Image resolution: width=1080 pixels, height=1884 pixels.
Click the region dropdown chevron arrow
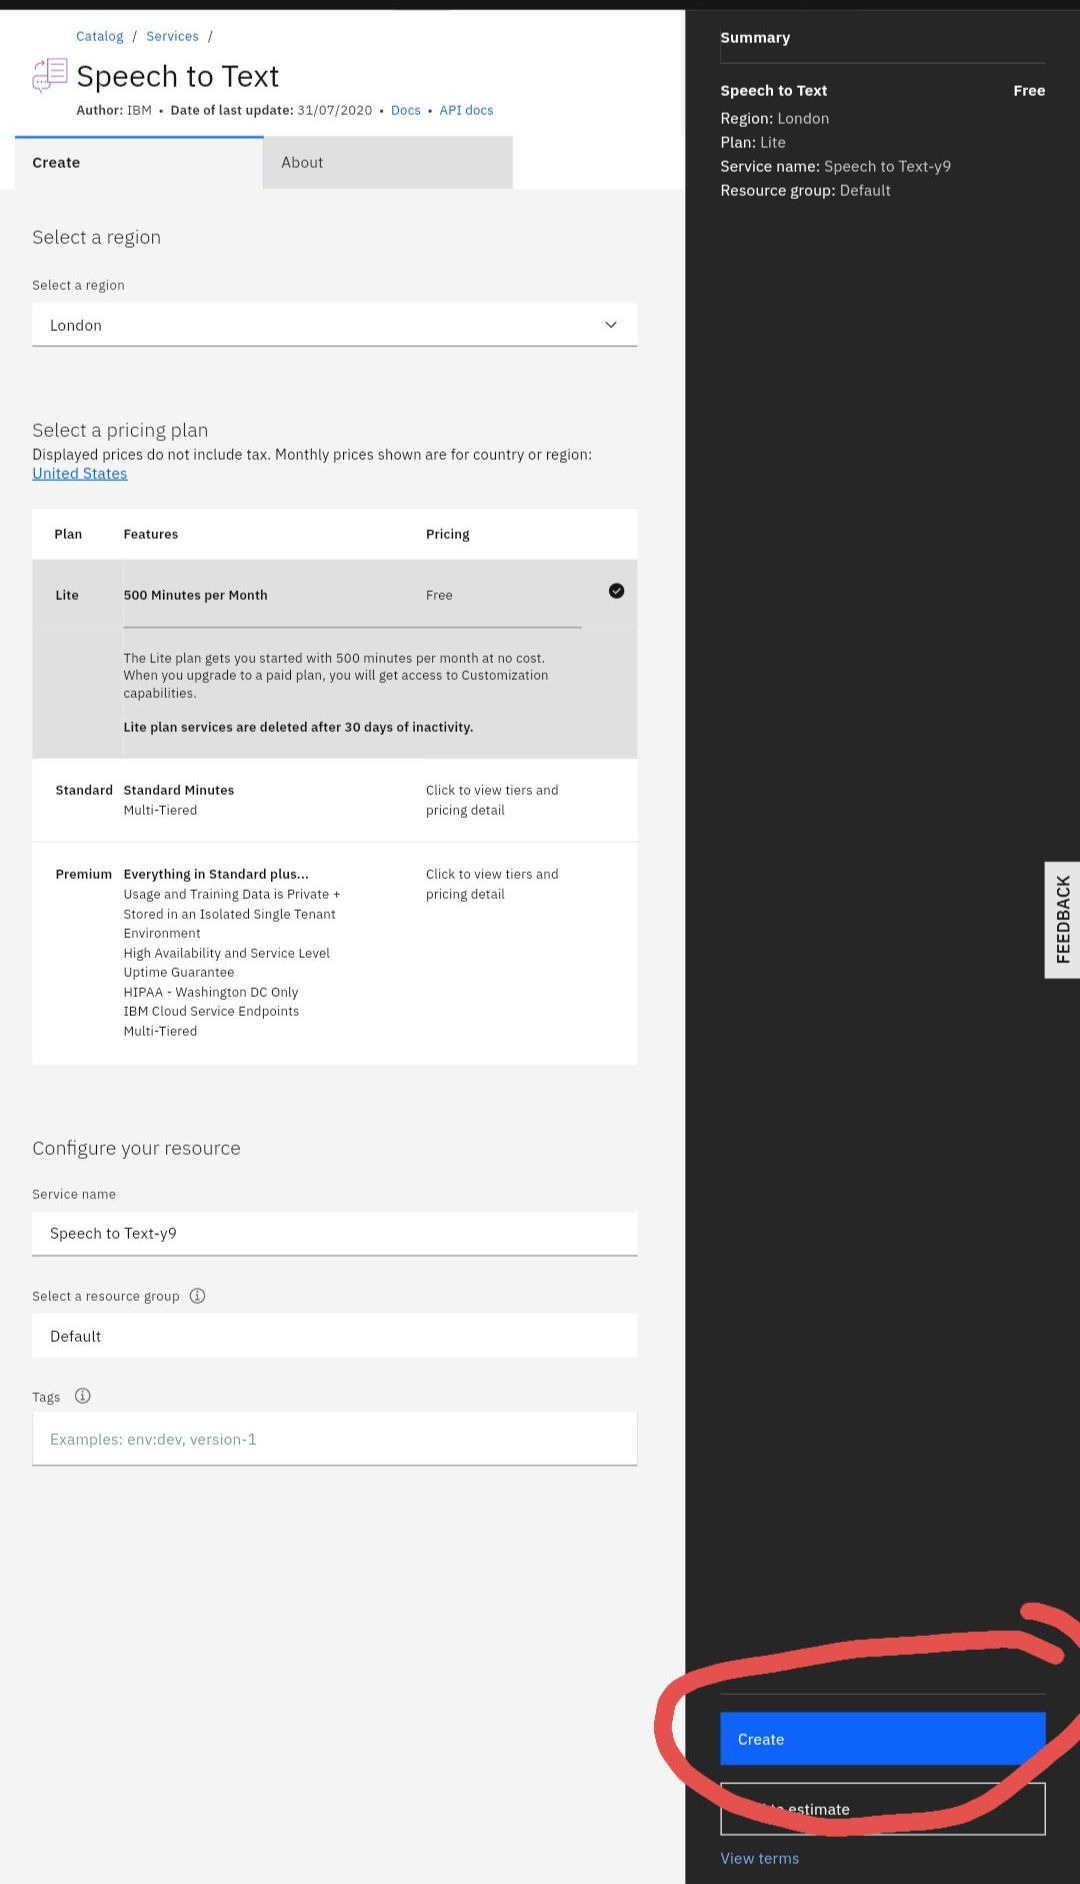(x=610, y=325)
